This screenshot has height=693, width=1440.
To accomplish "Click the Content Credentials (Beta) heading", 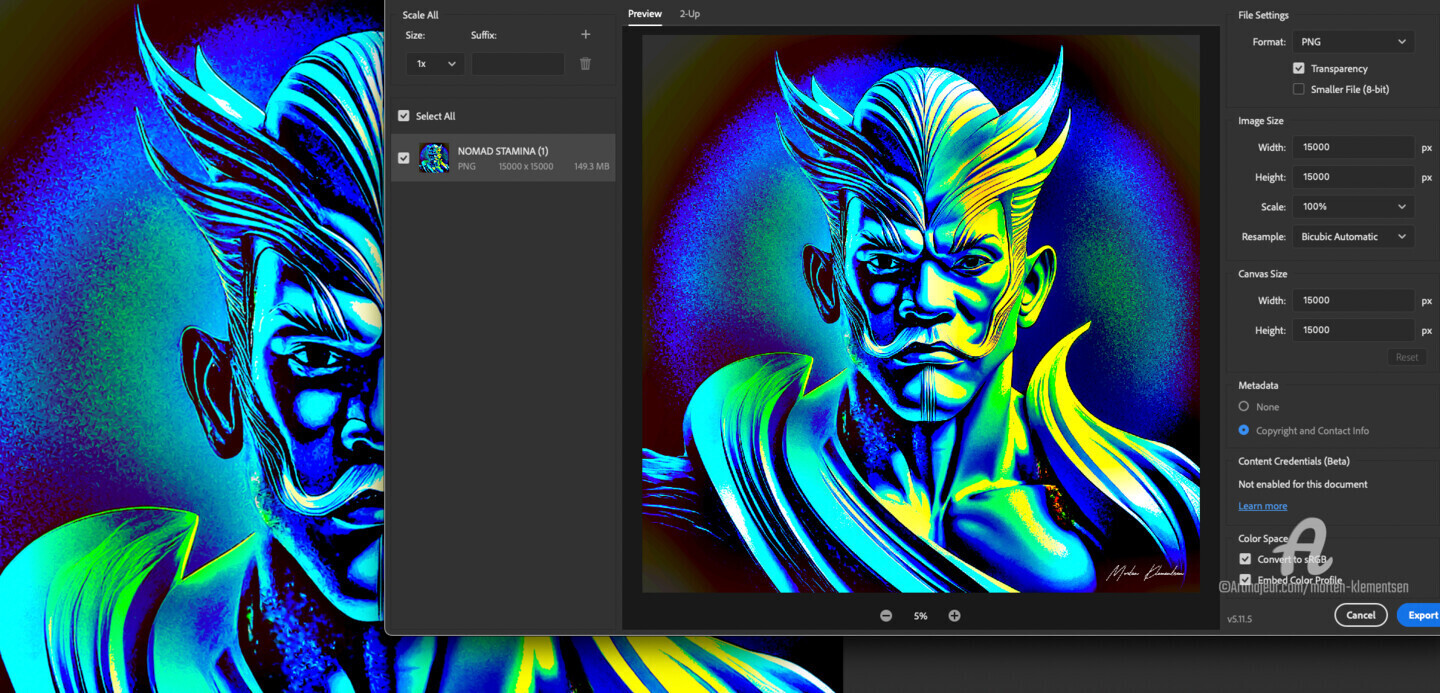I will coord(1294,461).
